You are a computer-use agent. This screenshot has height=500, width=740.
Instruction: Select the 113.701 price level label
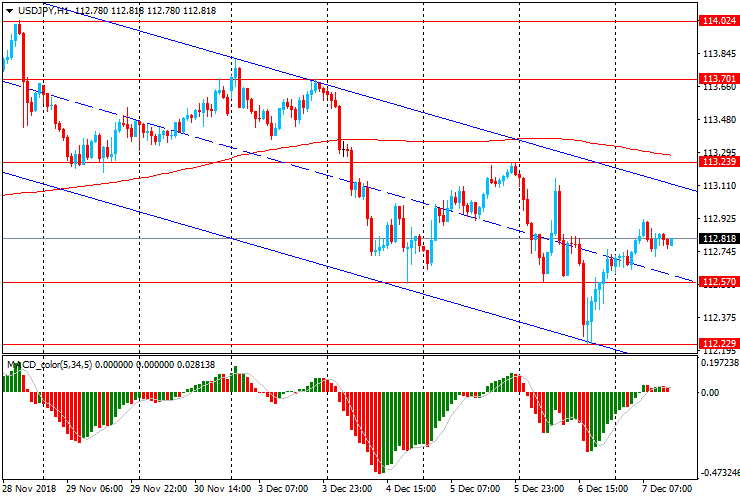pyautogui.click(x=719, y=78)
